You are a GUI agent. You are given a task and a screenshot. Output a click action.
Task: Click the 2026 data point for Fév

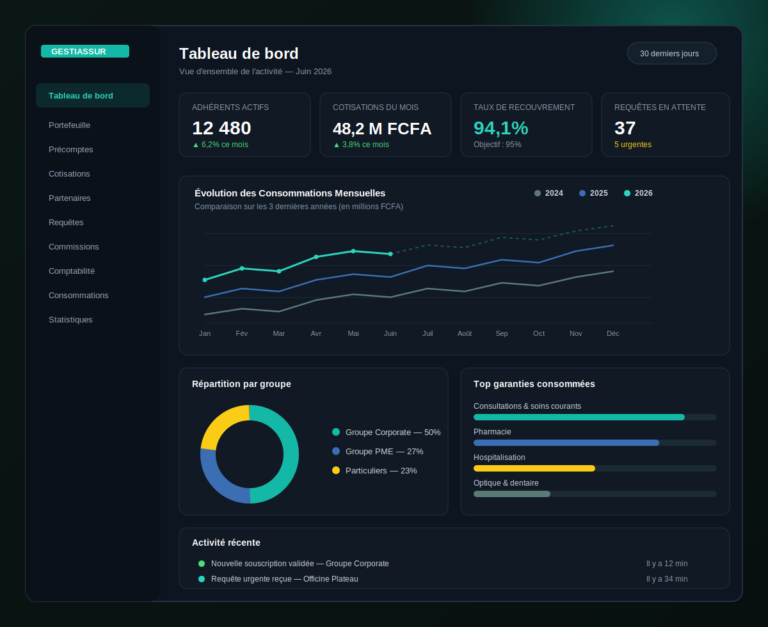[242, 268]
